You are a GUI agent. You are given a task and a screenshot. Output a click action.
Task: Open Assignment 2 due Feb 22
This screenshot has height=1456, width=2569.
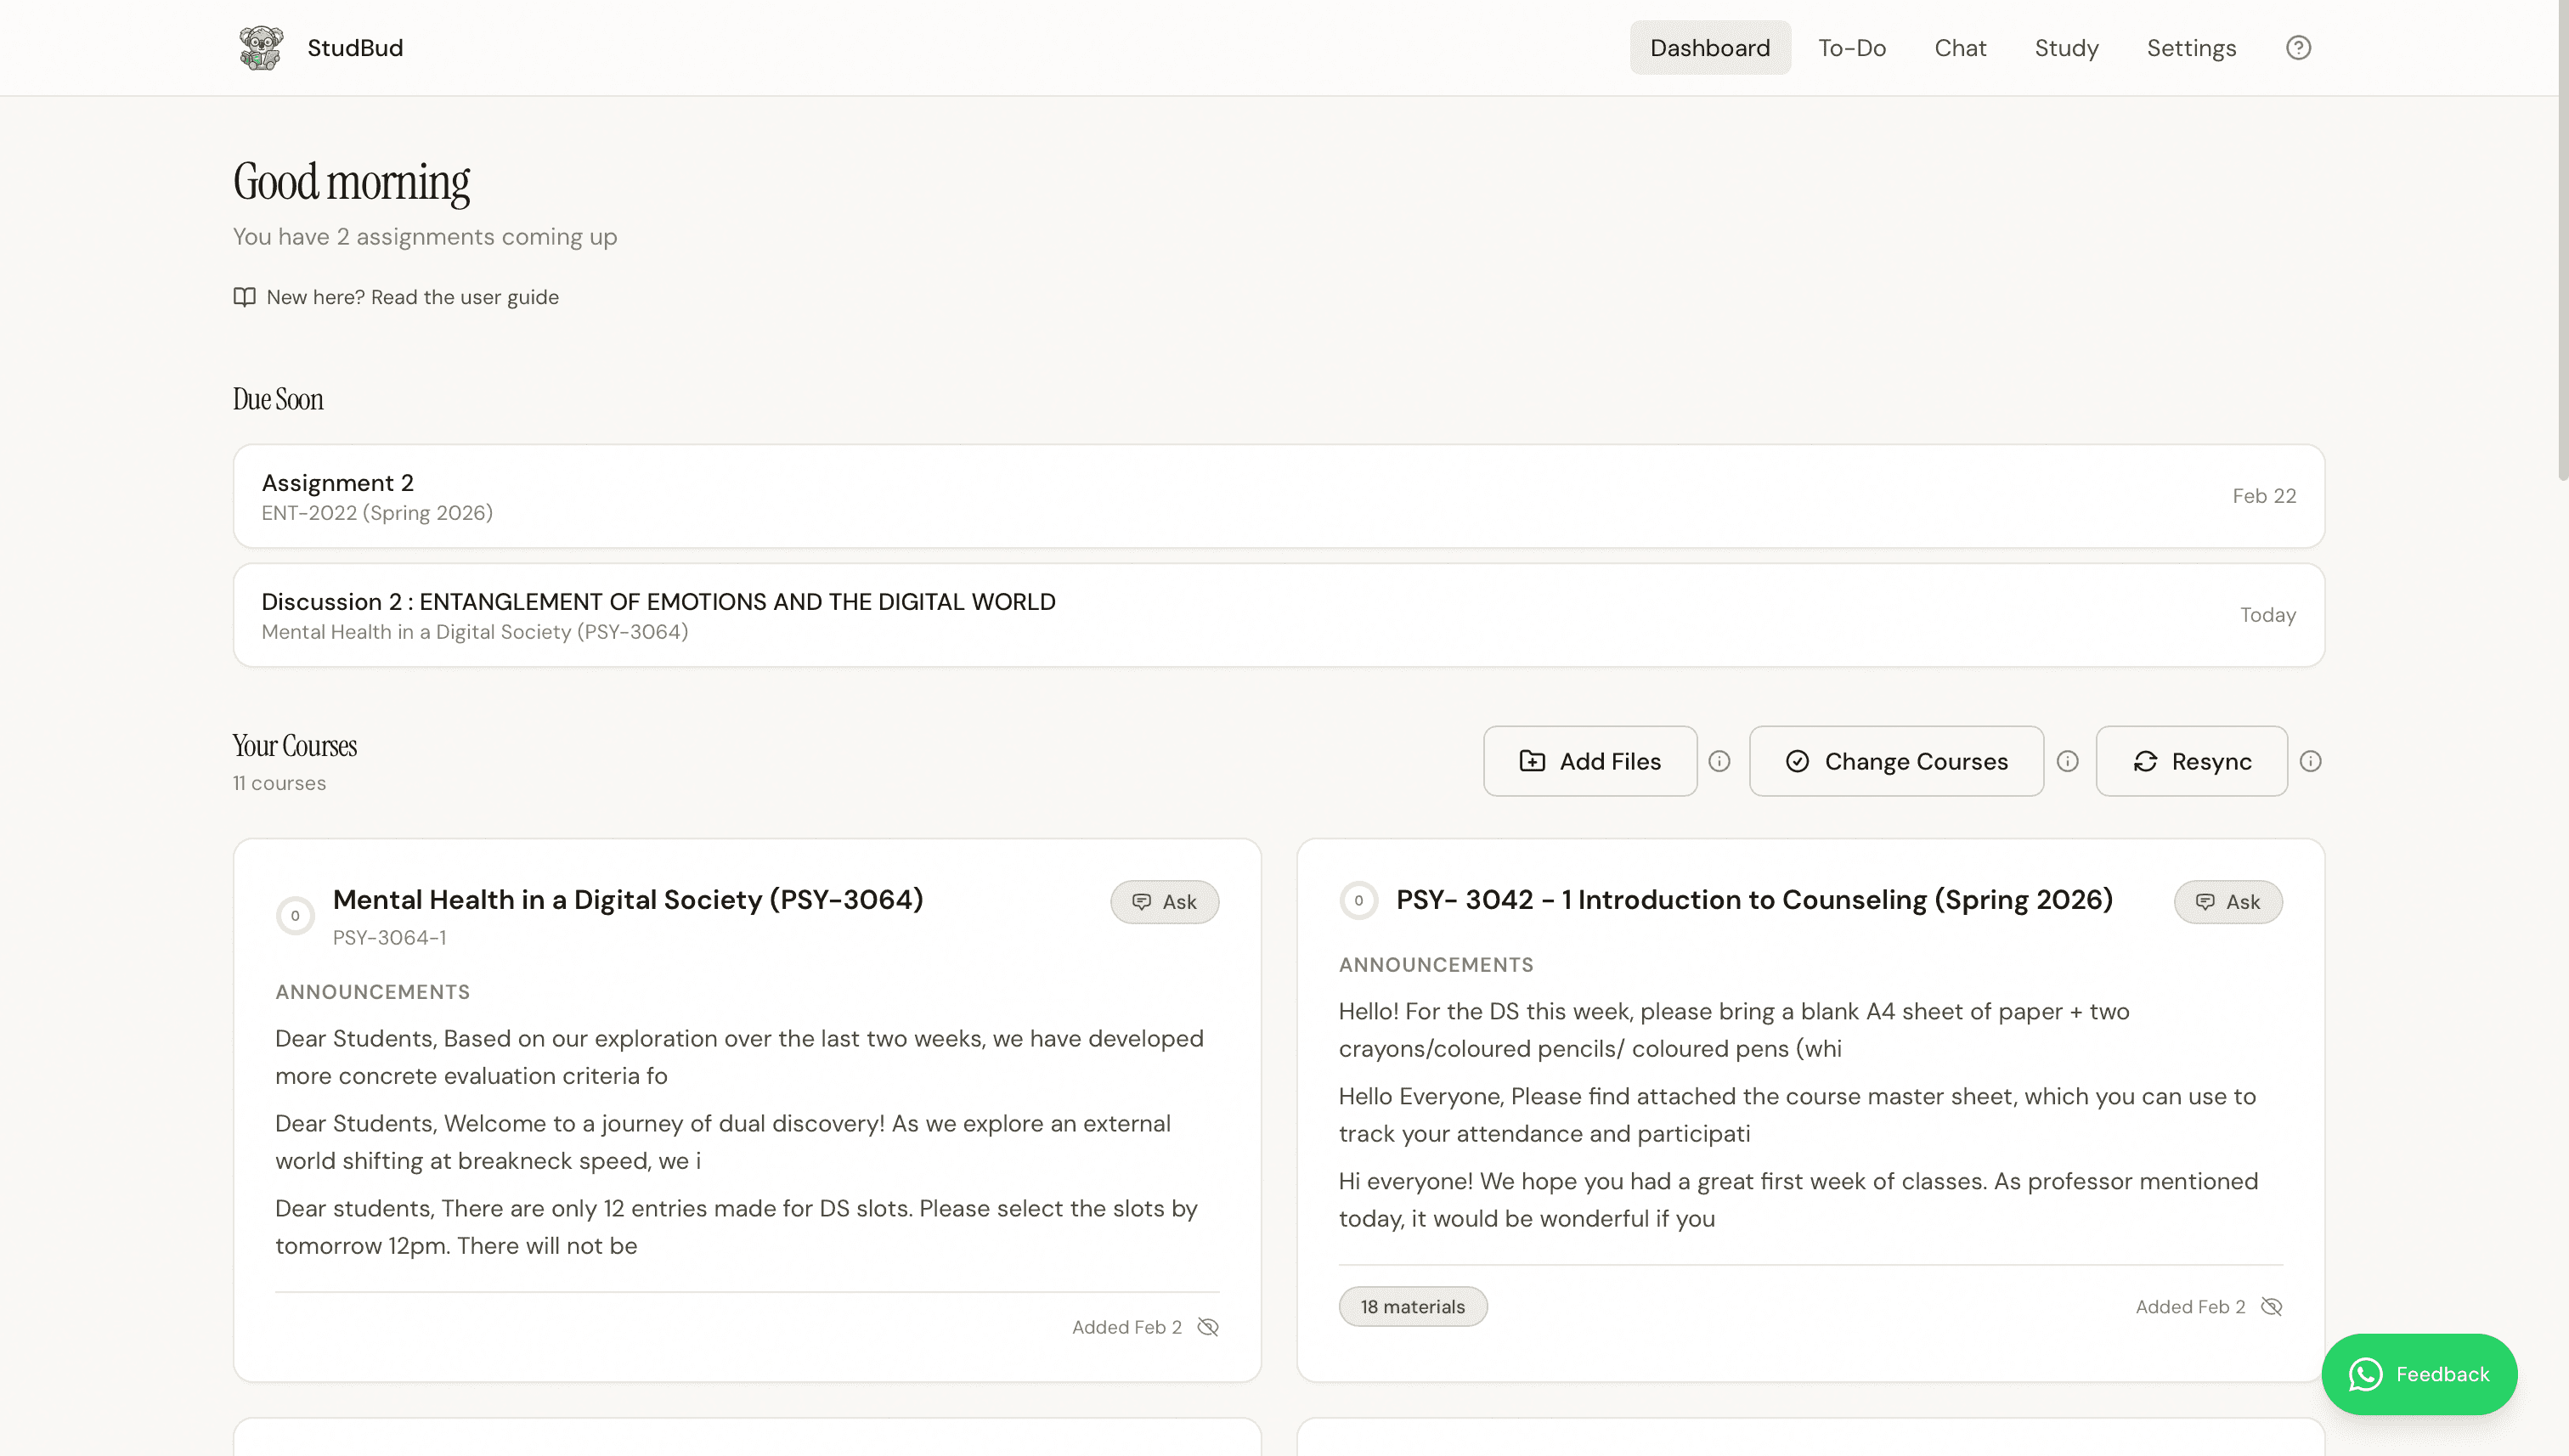1278,496
